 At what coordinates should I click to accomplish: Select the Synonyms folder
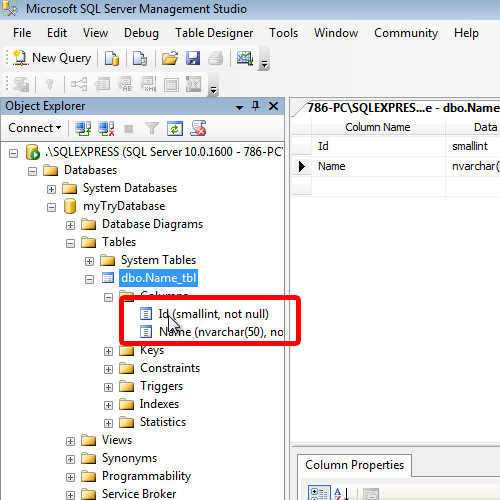129,458
